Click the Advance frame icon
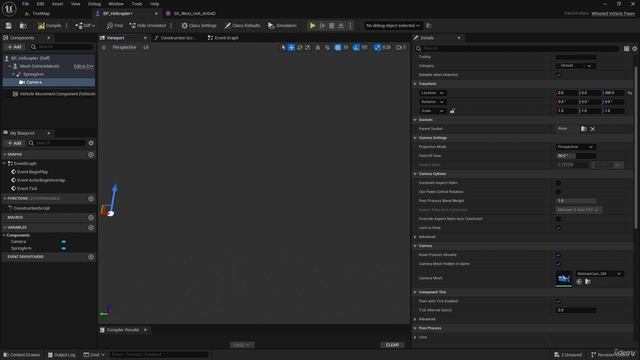This screenshot has width=640, height=360. pyautogui.click(x=322, y=26)
